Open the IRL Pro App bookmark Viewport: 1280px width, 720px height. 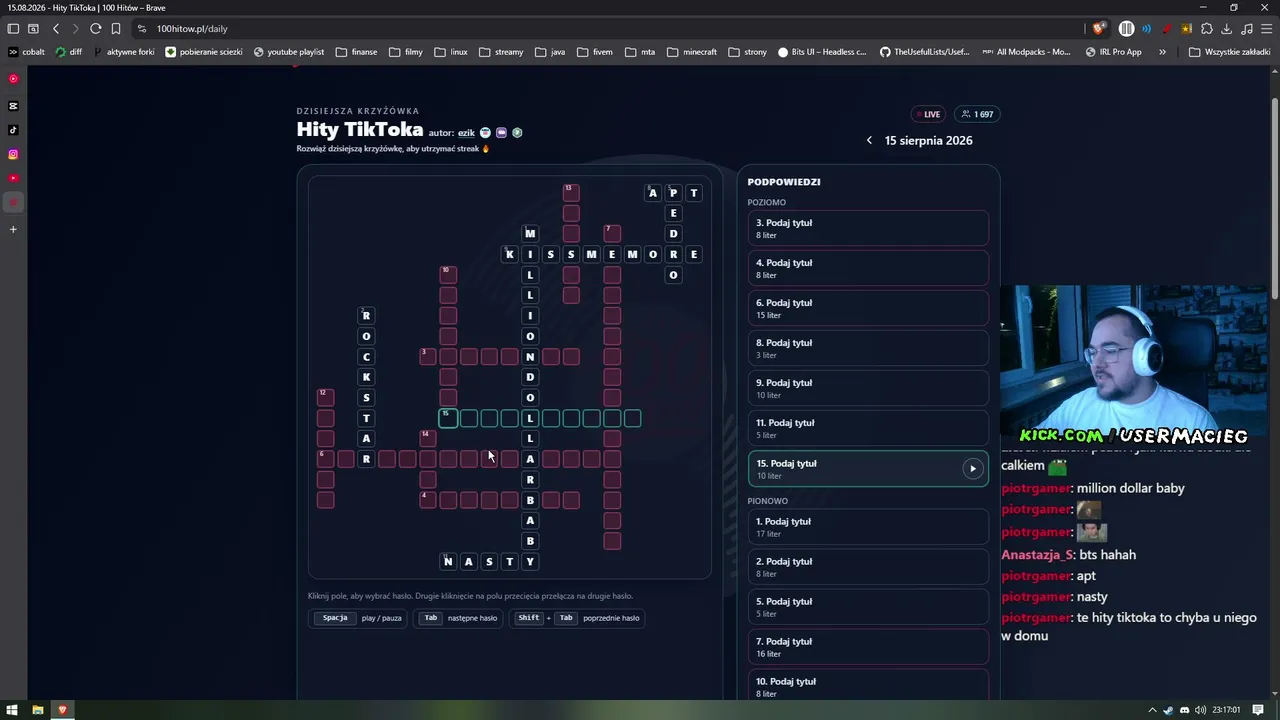coord(1113,52)
